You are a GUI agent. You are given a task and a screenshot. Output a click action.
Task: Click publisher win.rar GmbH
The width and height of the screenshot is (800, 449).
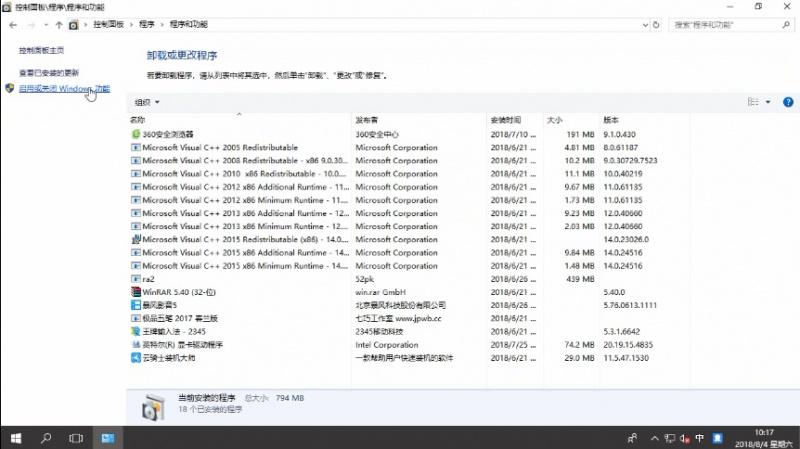click(x=381, y=292)
